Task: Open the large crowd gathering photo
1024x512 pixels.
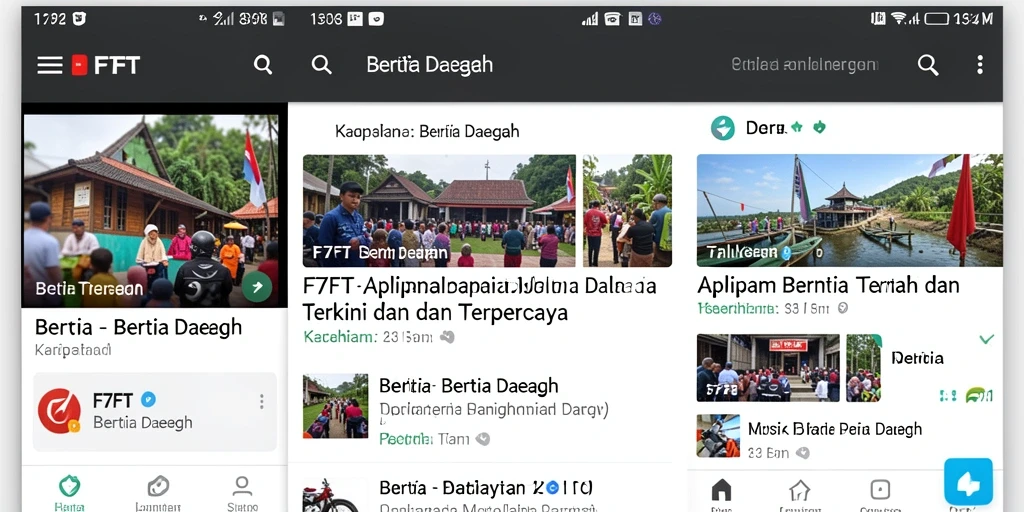Action: (x=440, y=210)
